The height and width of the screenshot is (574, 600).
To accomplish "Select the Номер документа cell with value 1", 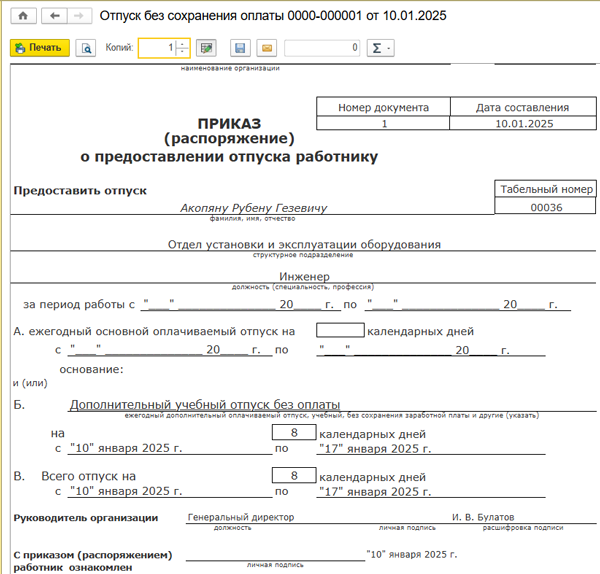I will 383,124.
